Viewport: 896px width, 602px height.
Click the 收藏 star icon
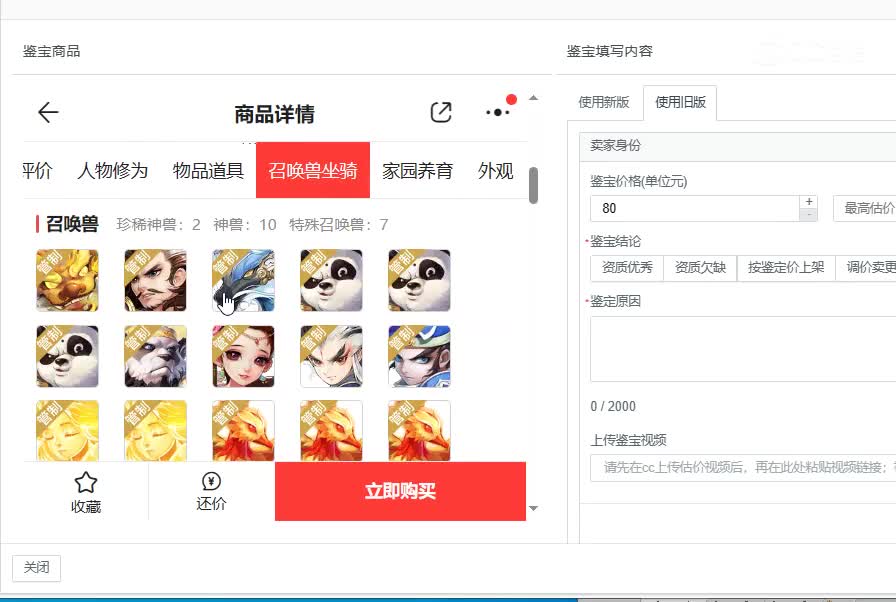(86, 483)
